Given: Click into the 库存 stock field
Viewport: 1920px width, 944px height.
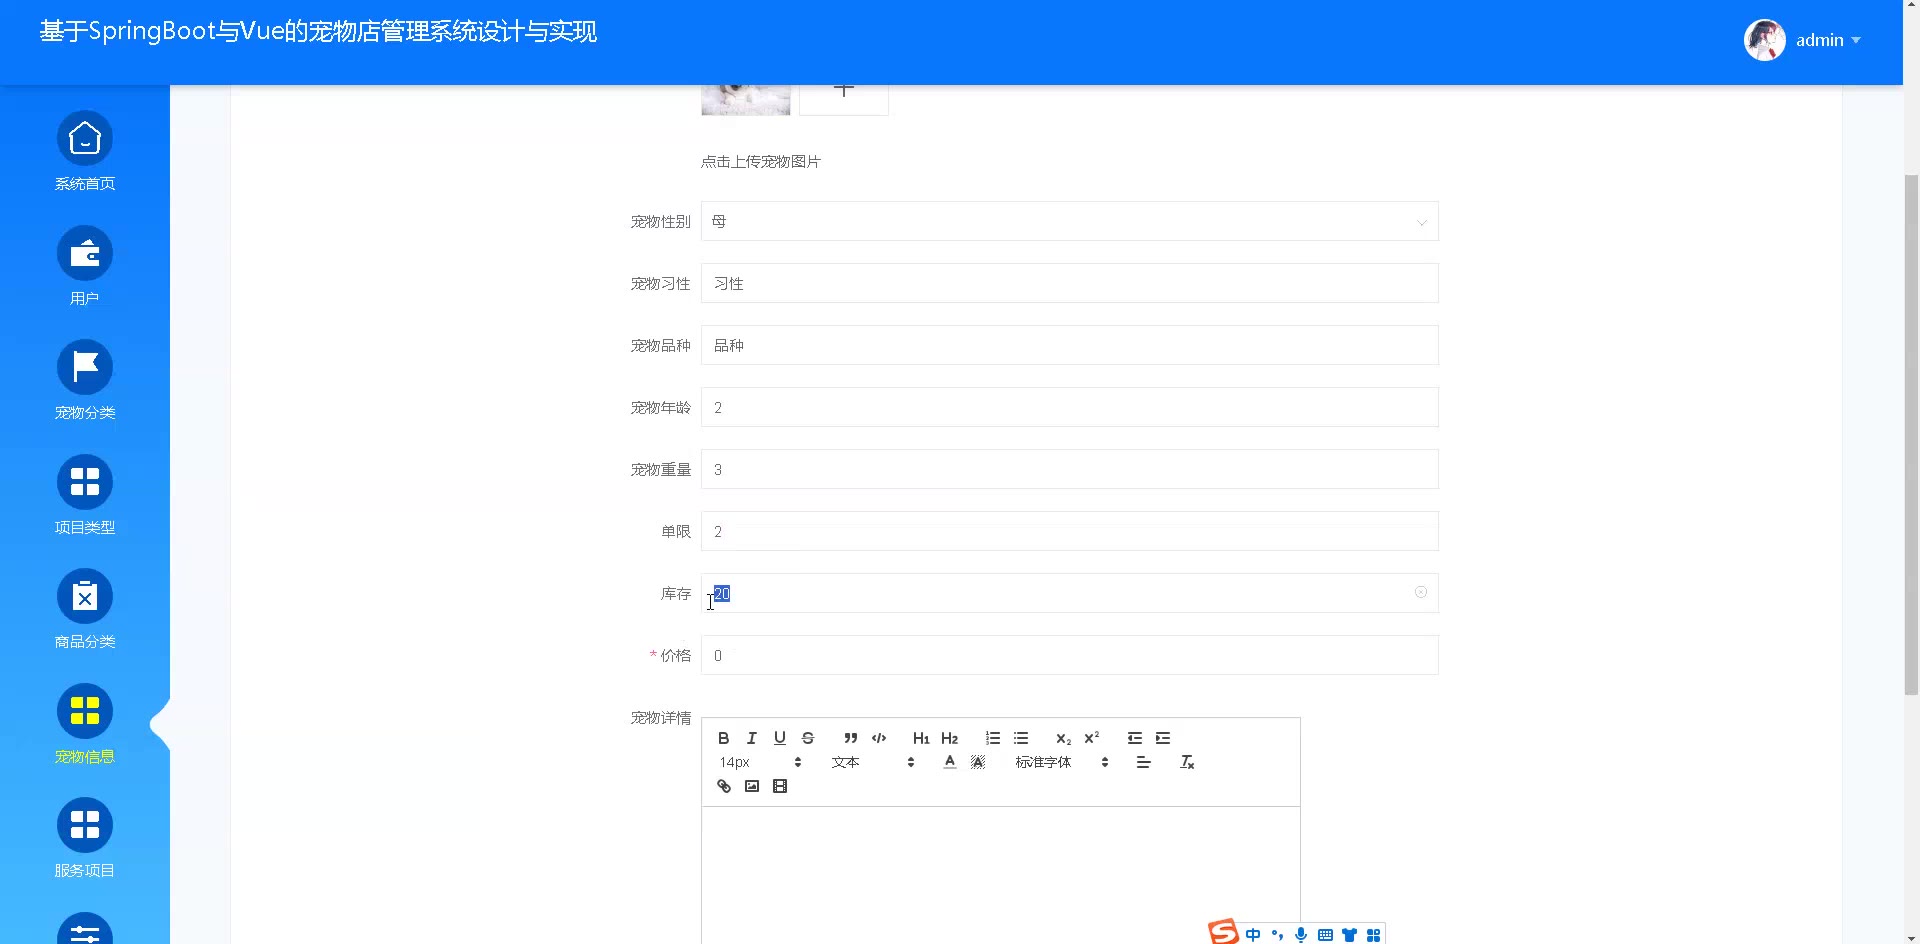Looking at the screenshot, I should pyautogui.click(x=1070, y=593).
